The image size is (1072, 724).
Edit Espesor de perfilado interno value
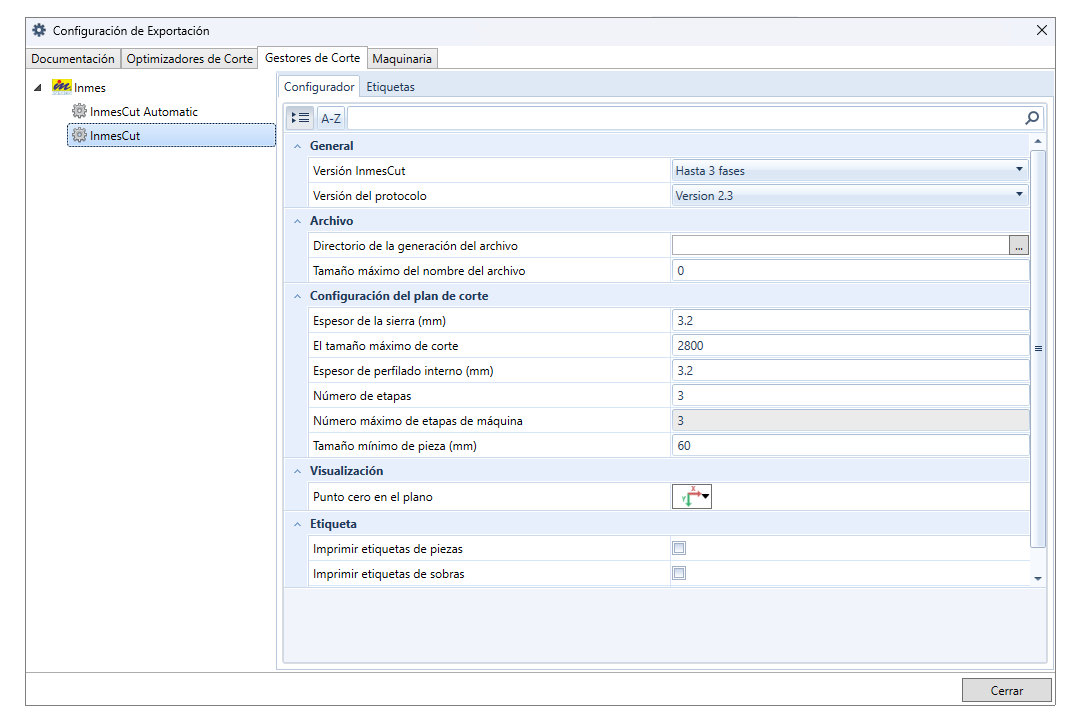tap(850, 371)
